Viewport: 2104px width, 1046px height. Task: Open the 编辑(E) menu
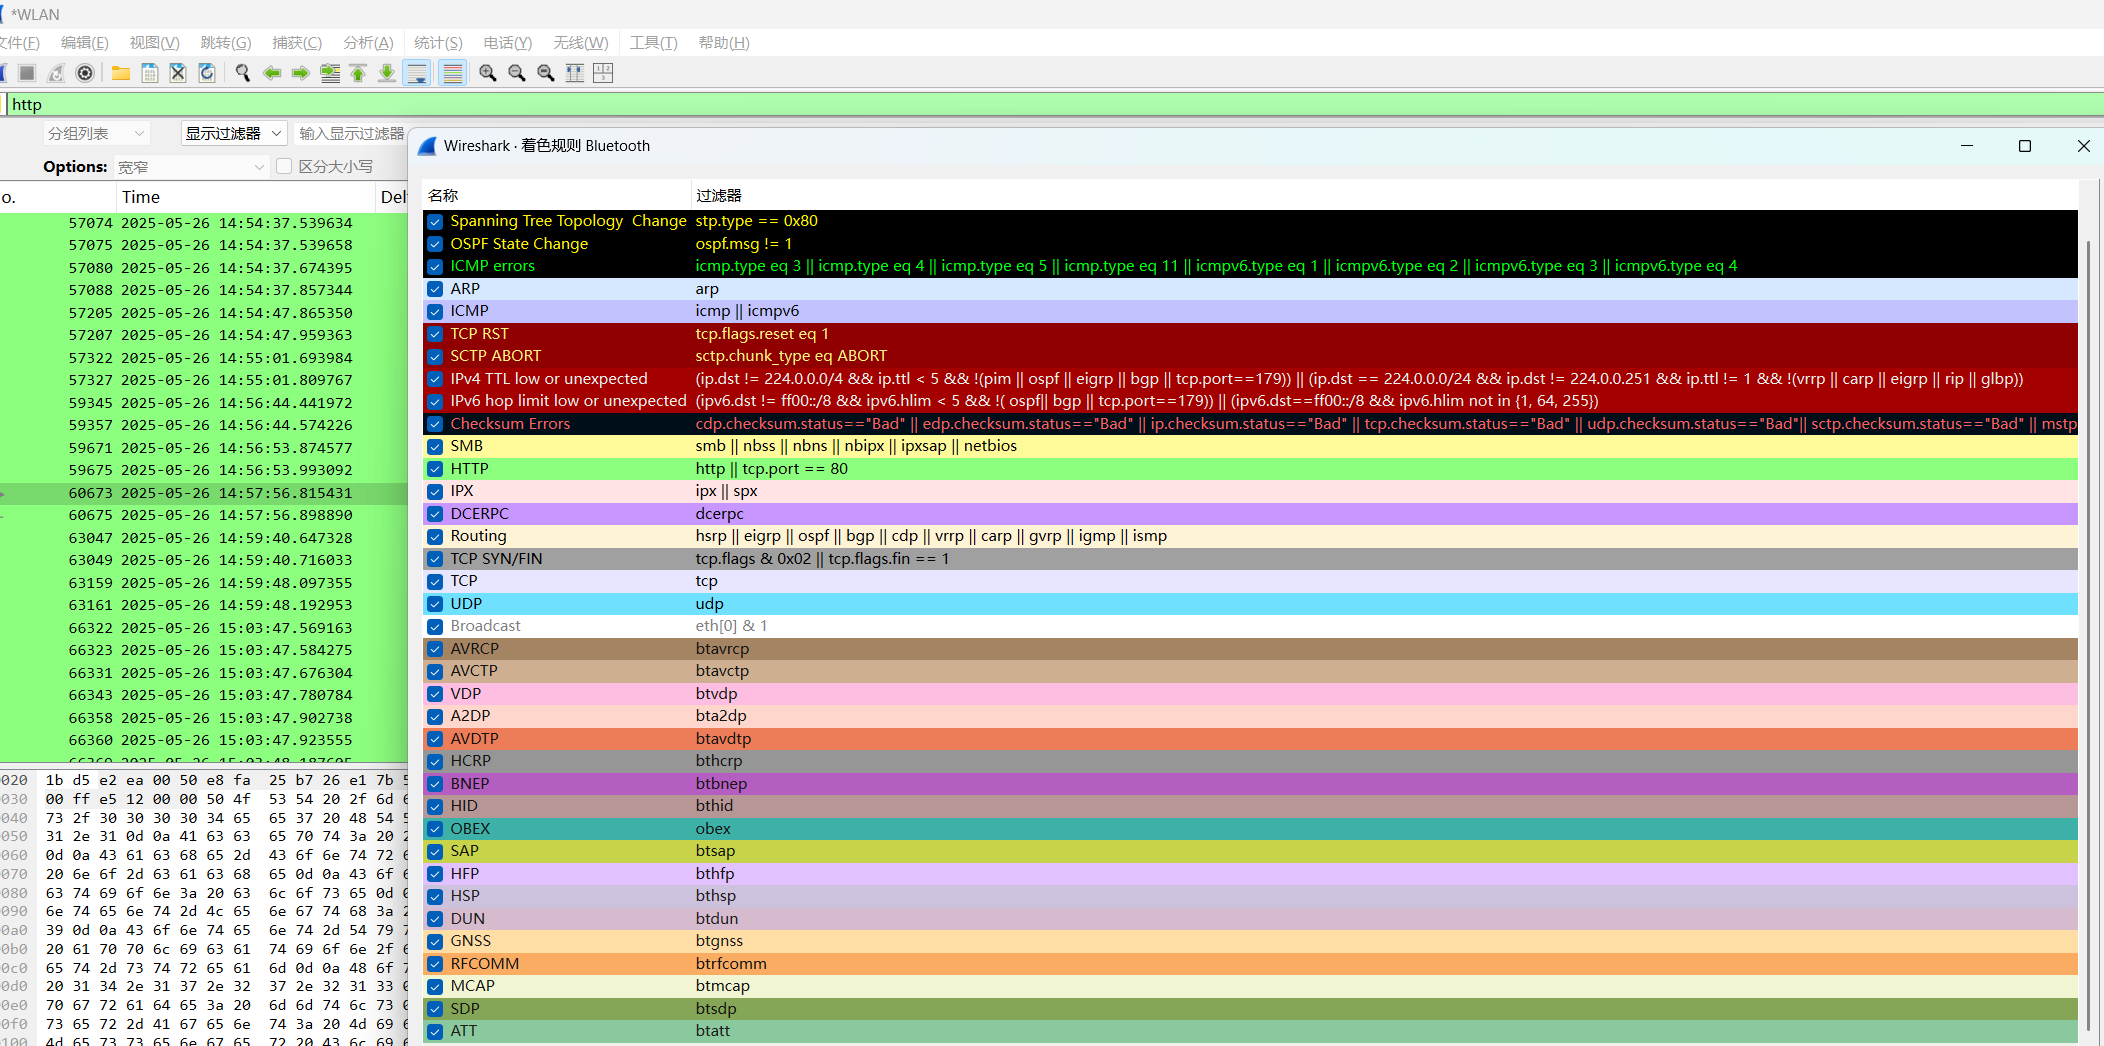coord(84,42)
